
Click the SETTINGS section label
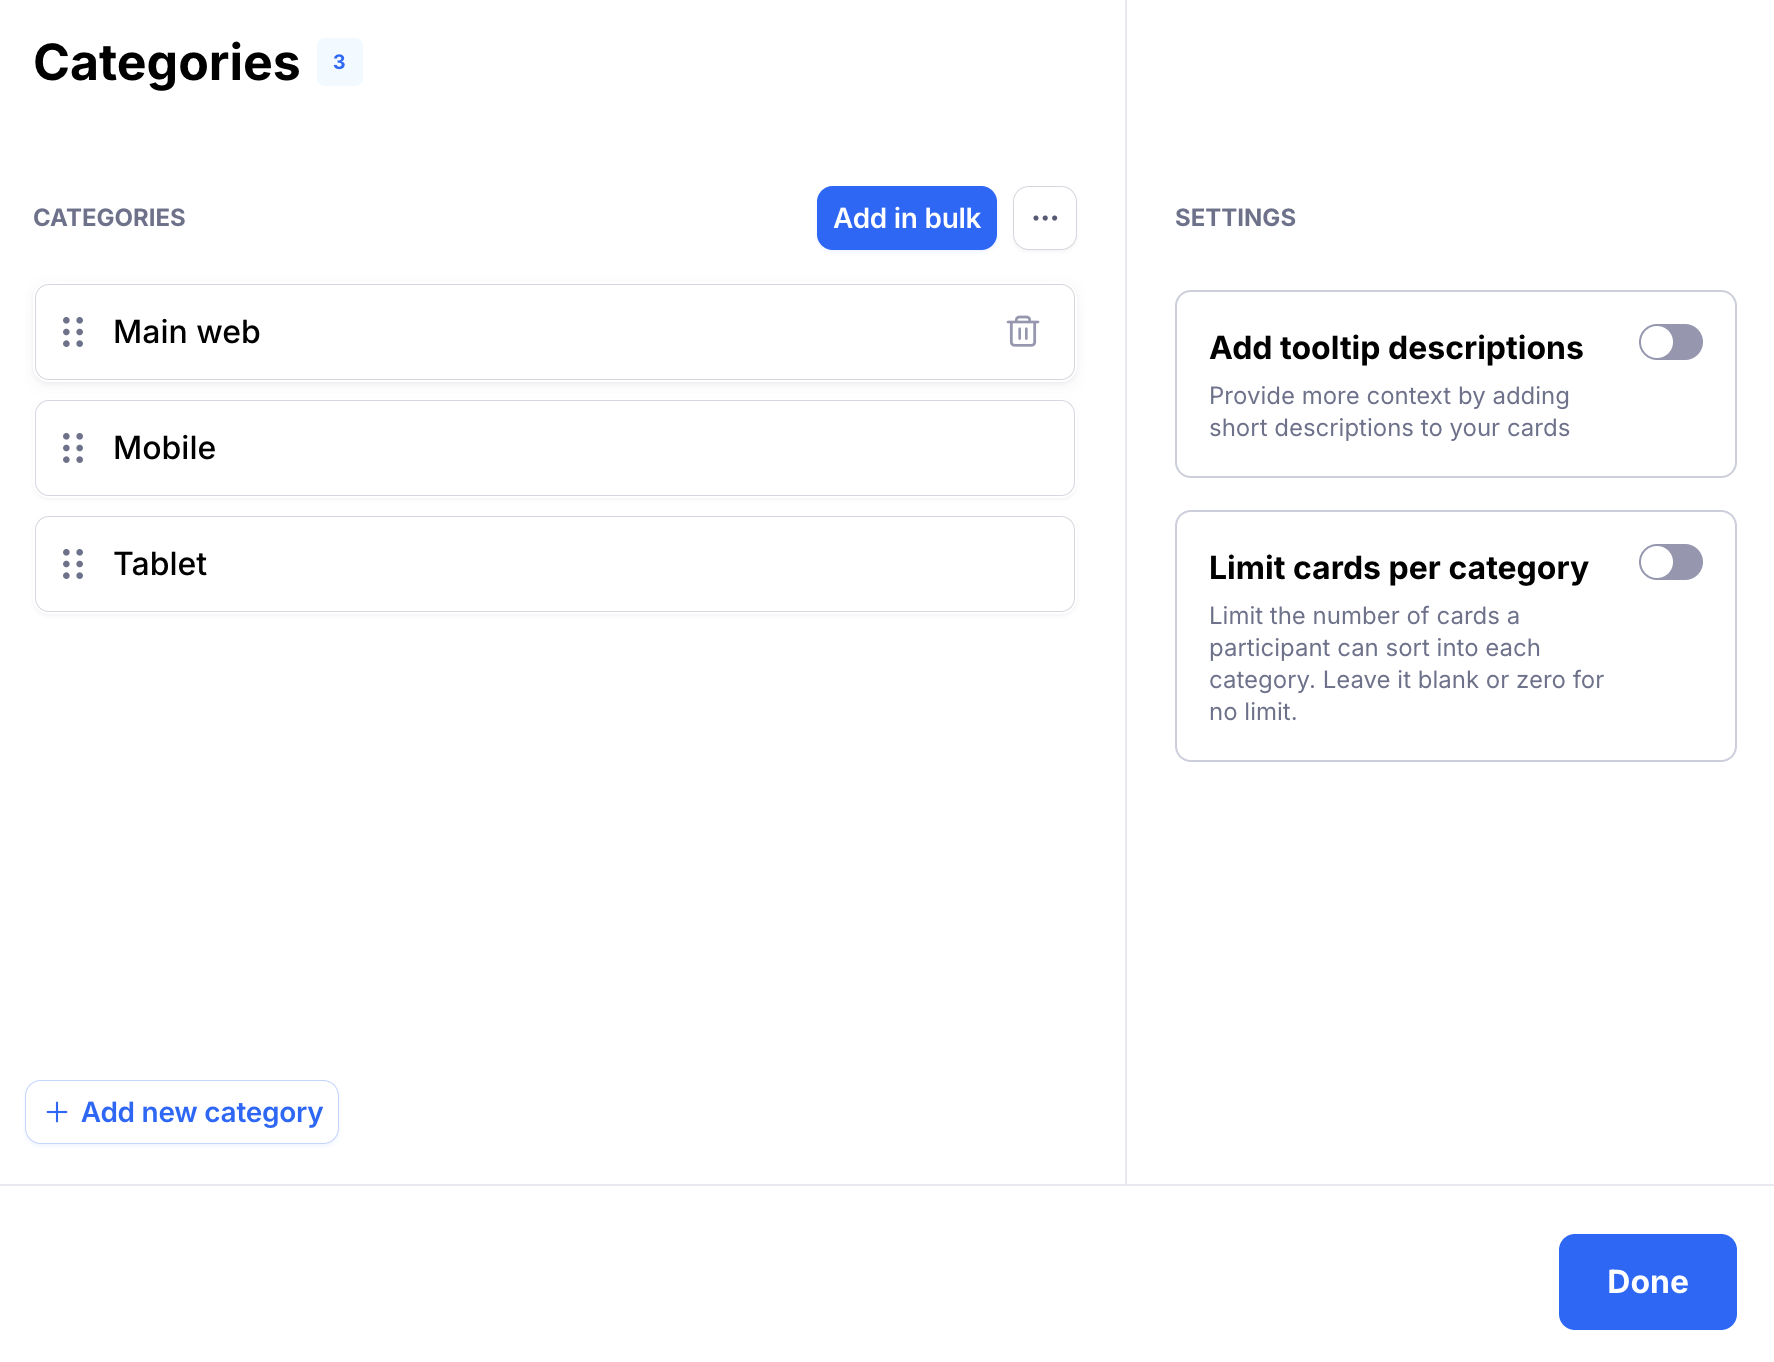coord(1235,218)
